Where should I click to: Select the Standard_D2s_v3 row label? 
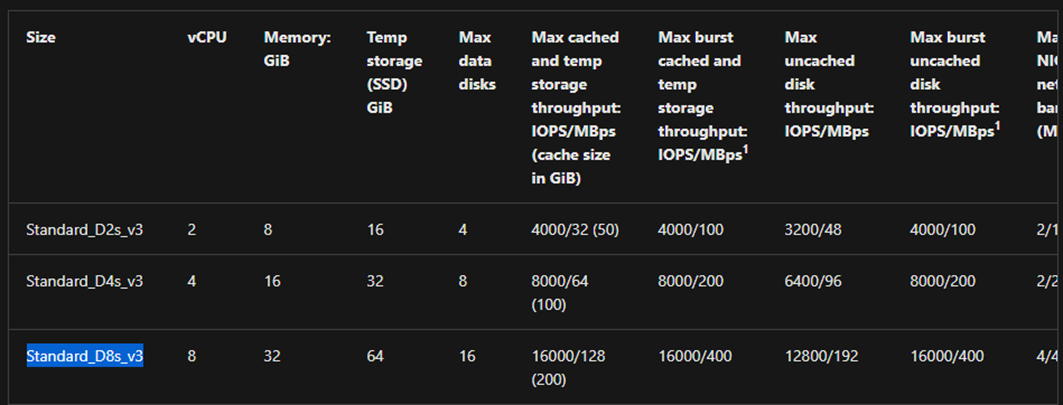[85, 230]
